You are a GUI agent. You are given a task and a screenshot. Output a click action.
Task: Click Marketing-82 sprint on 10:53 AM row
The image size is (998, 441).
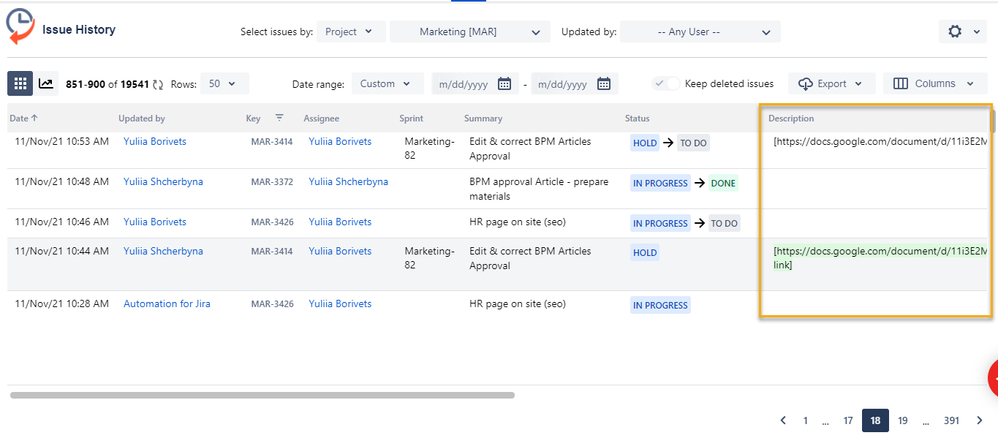pos(430,149)
